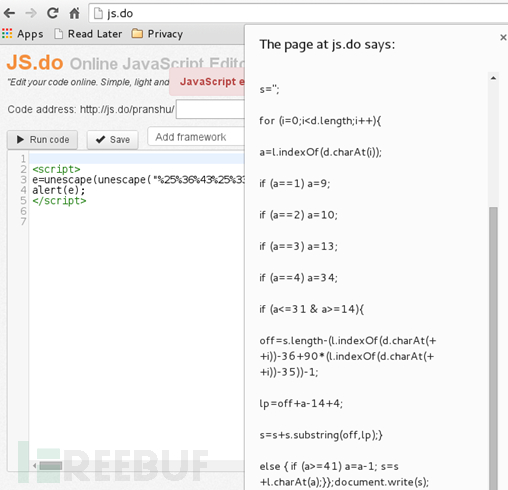508x490 pixels.
Task: Click the 'if (a==1) a=9;' line
Action: tap(295, 183)
